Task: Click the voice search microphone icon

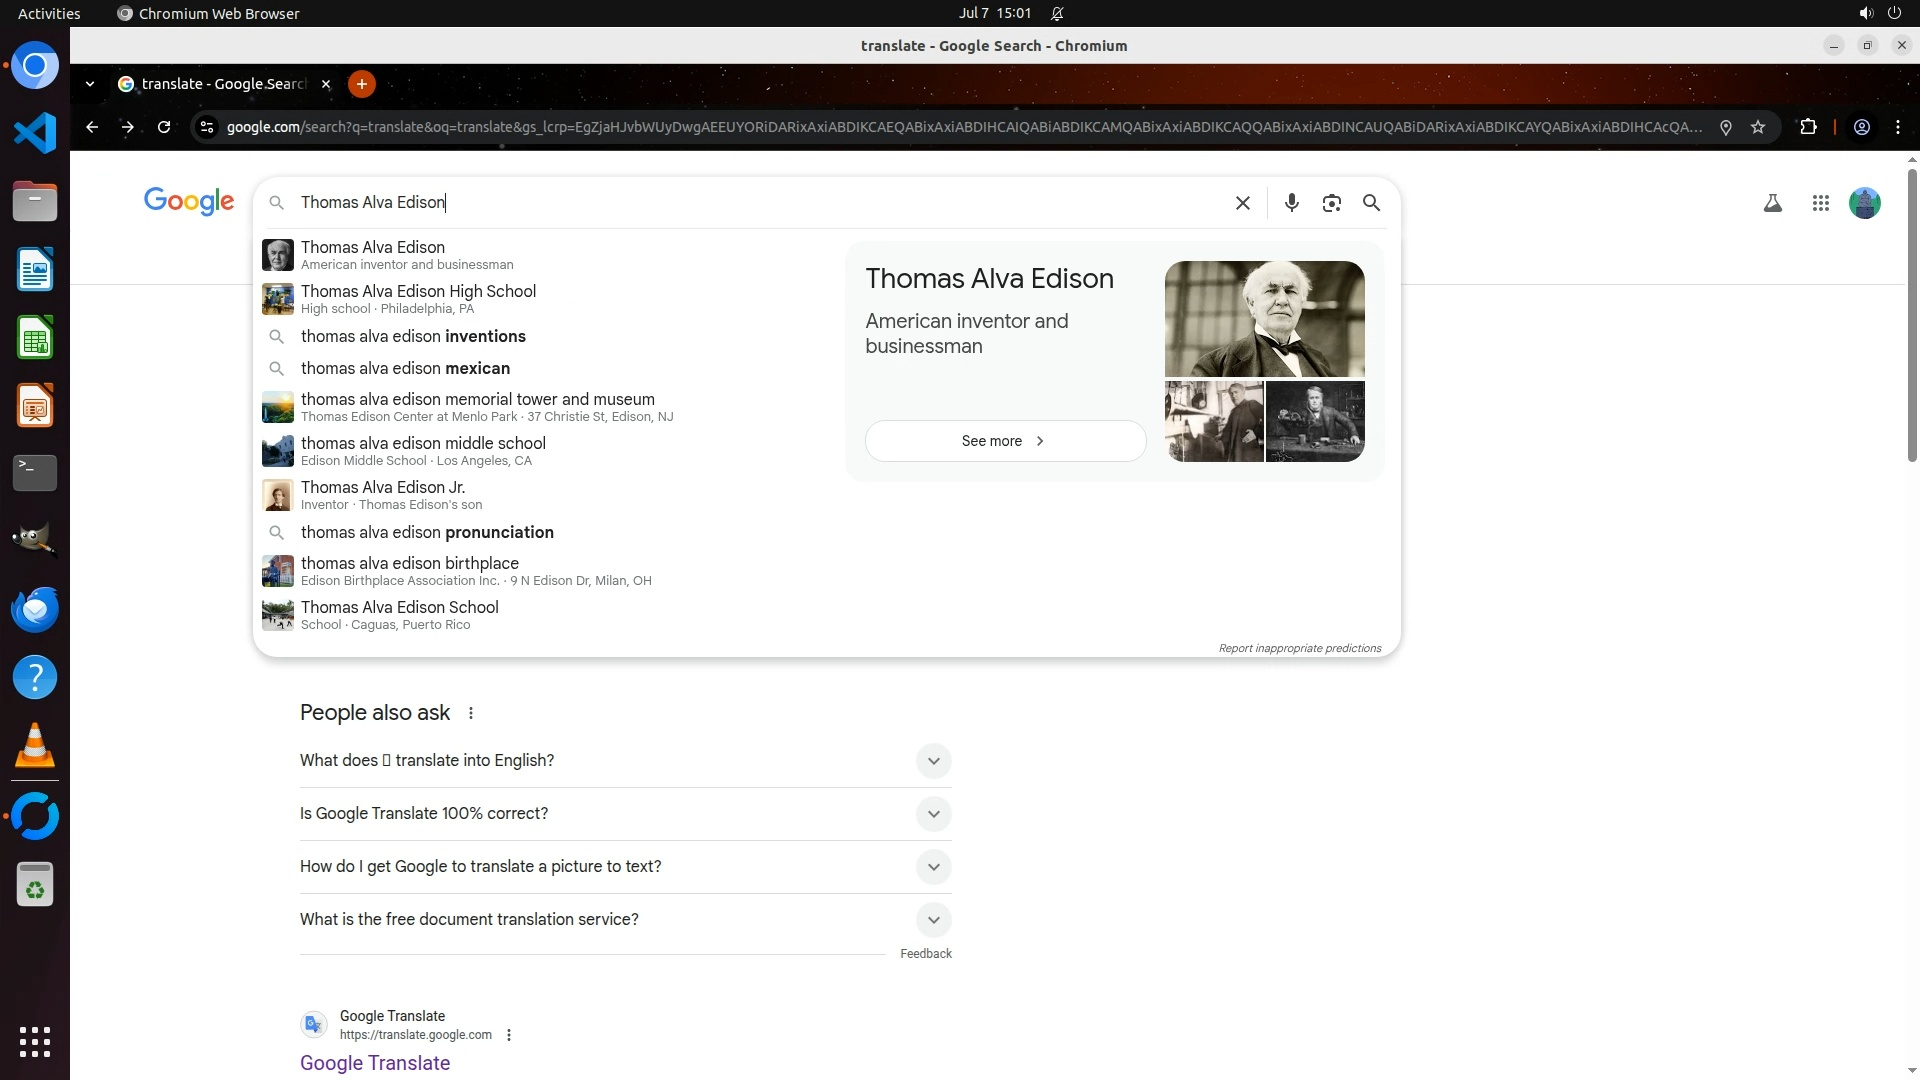Action: (x=1291, y=203)
